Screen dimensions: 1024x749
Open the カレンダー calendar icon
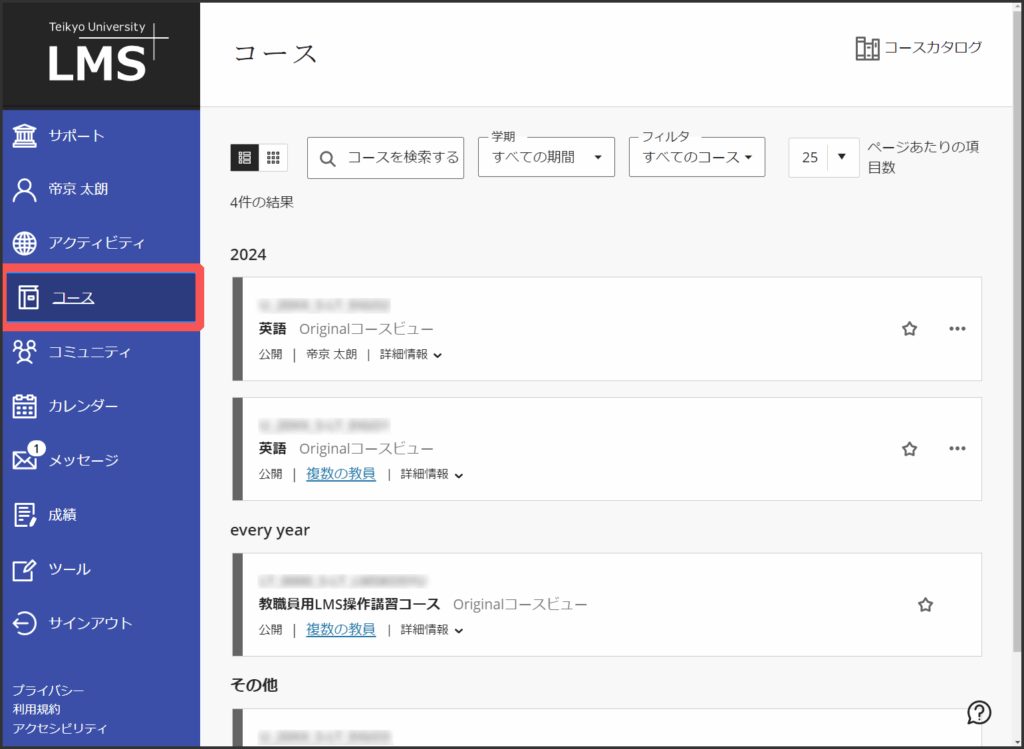24,406
